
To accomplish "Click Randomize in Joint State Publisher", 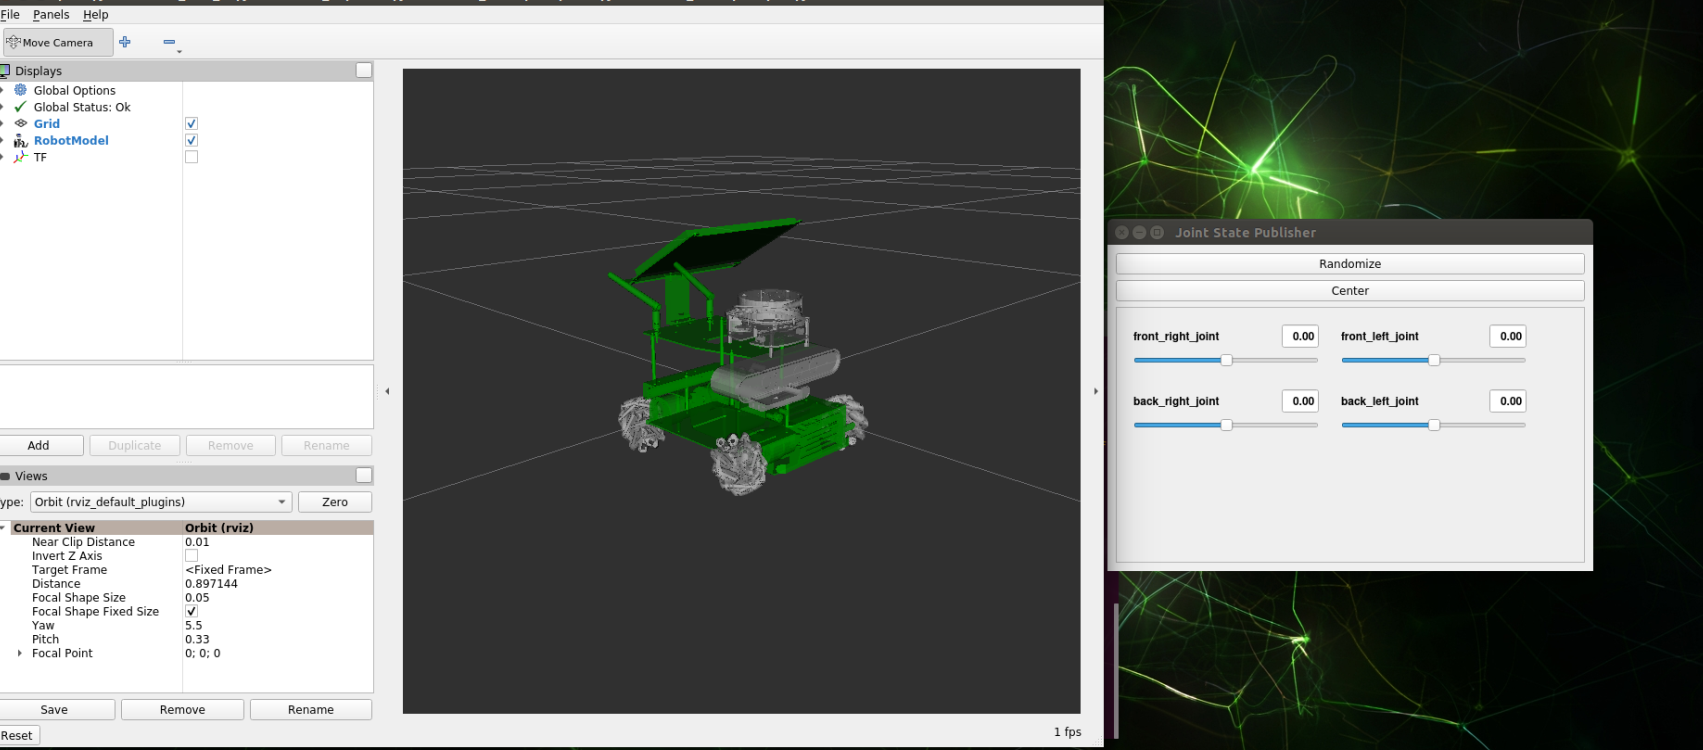I will point(1350,264).
